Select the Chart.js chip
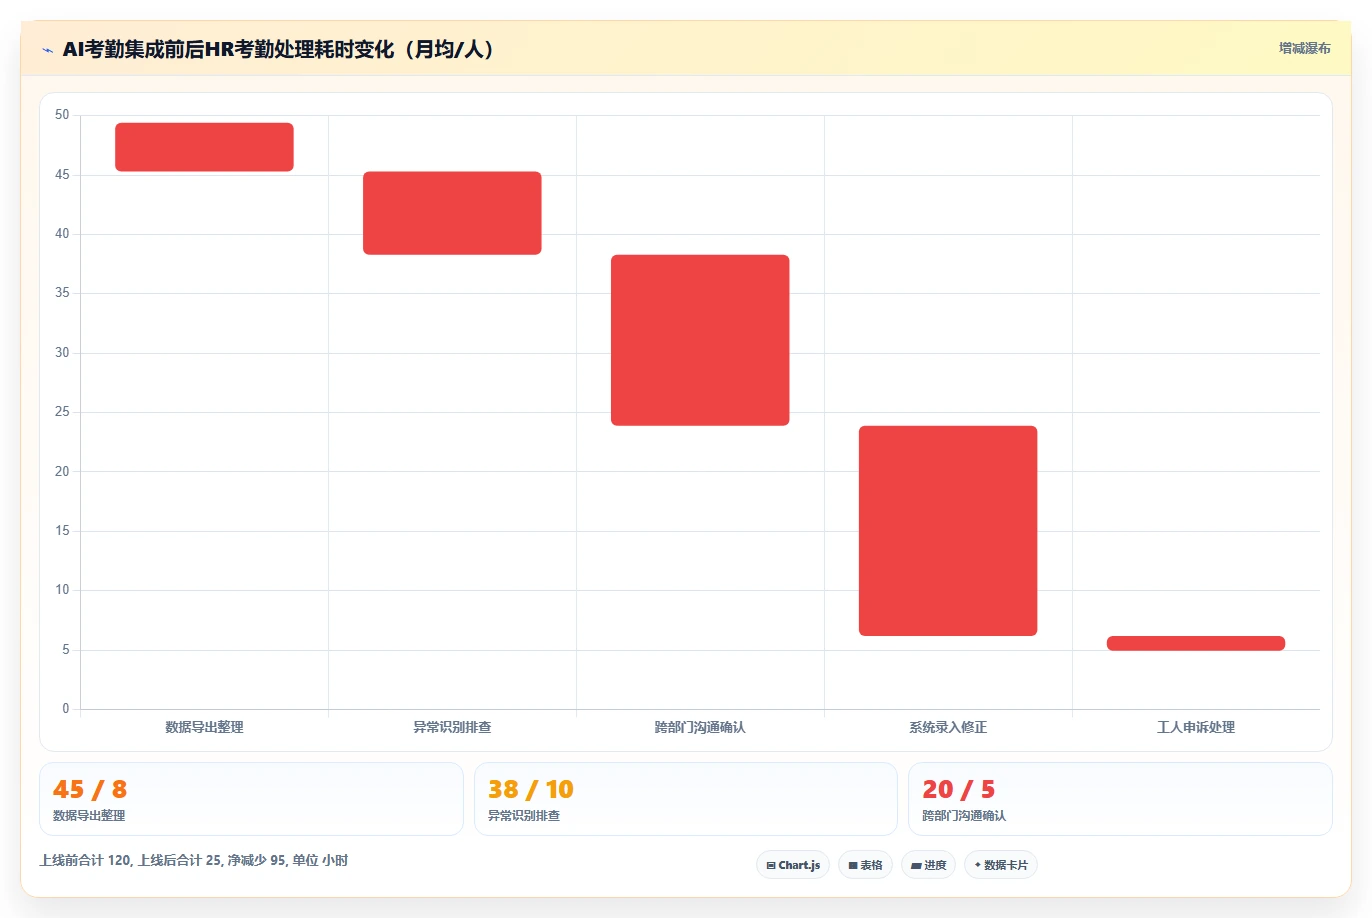This screenshot has height=918, width=1372. (x=793, y=865)
